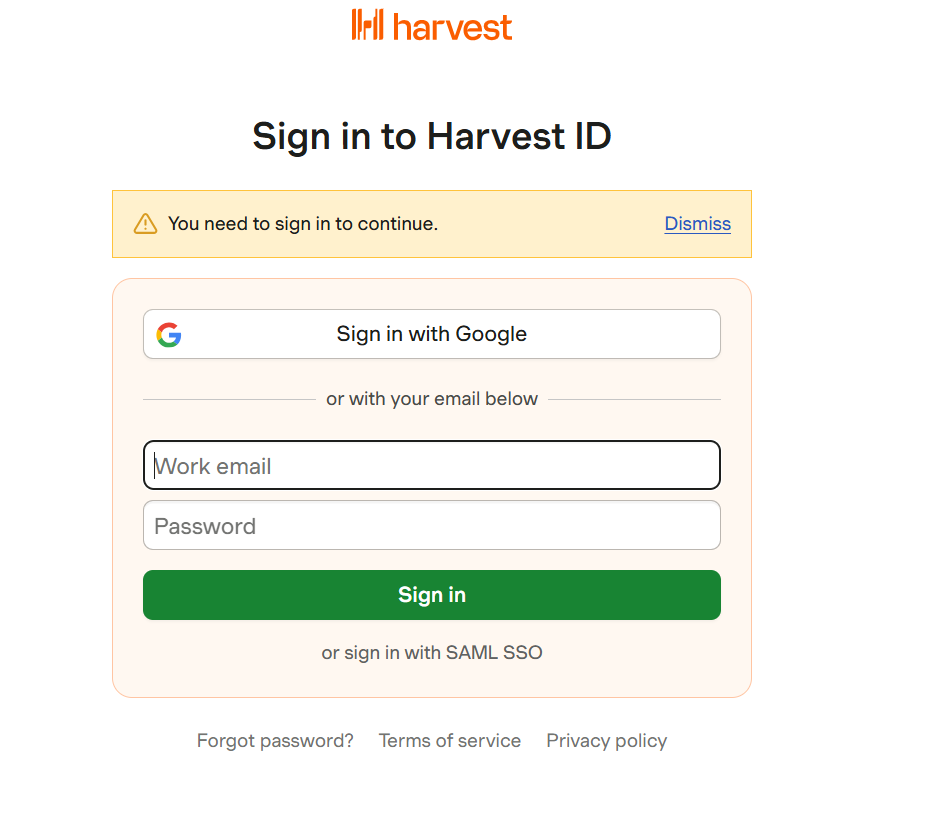
Task: Click the orange harvest wordmark text
Action: (x=452, y=26)
